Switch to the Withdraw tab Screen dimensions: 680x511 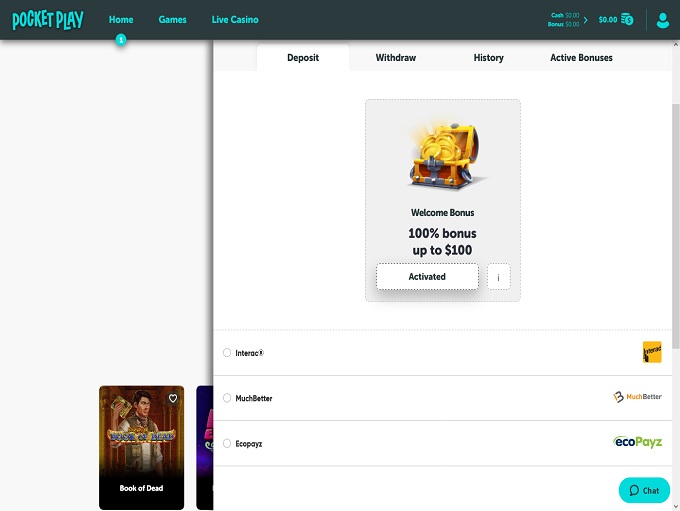pyautogui.click(x=395, y=58)
